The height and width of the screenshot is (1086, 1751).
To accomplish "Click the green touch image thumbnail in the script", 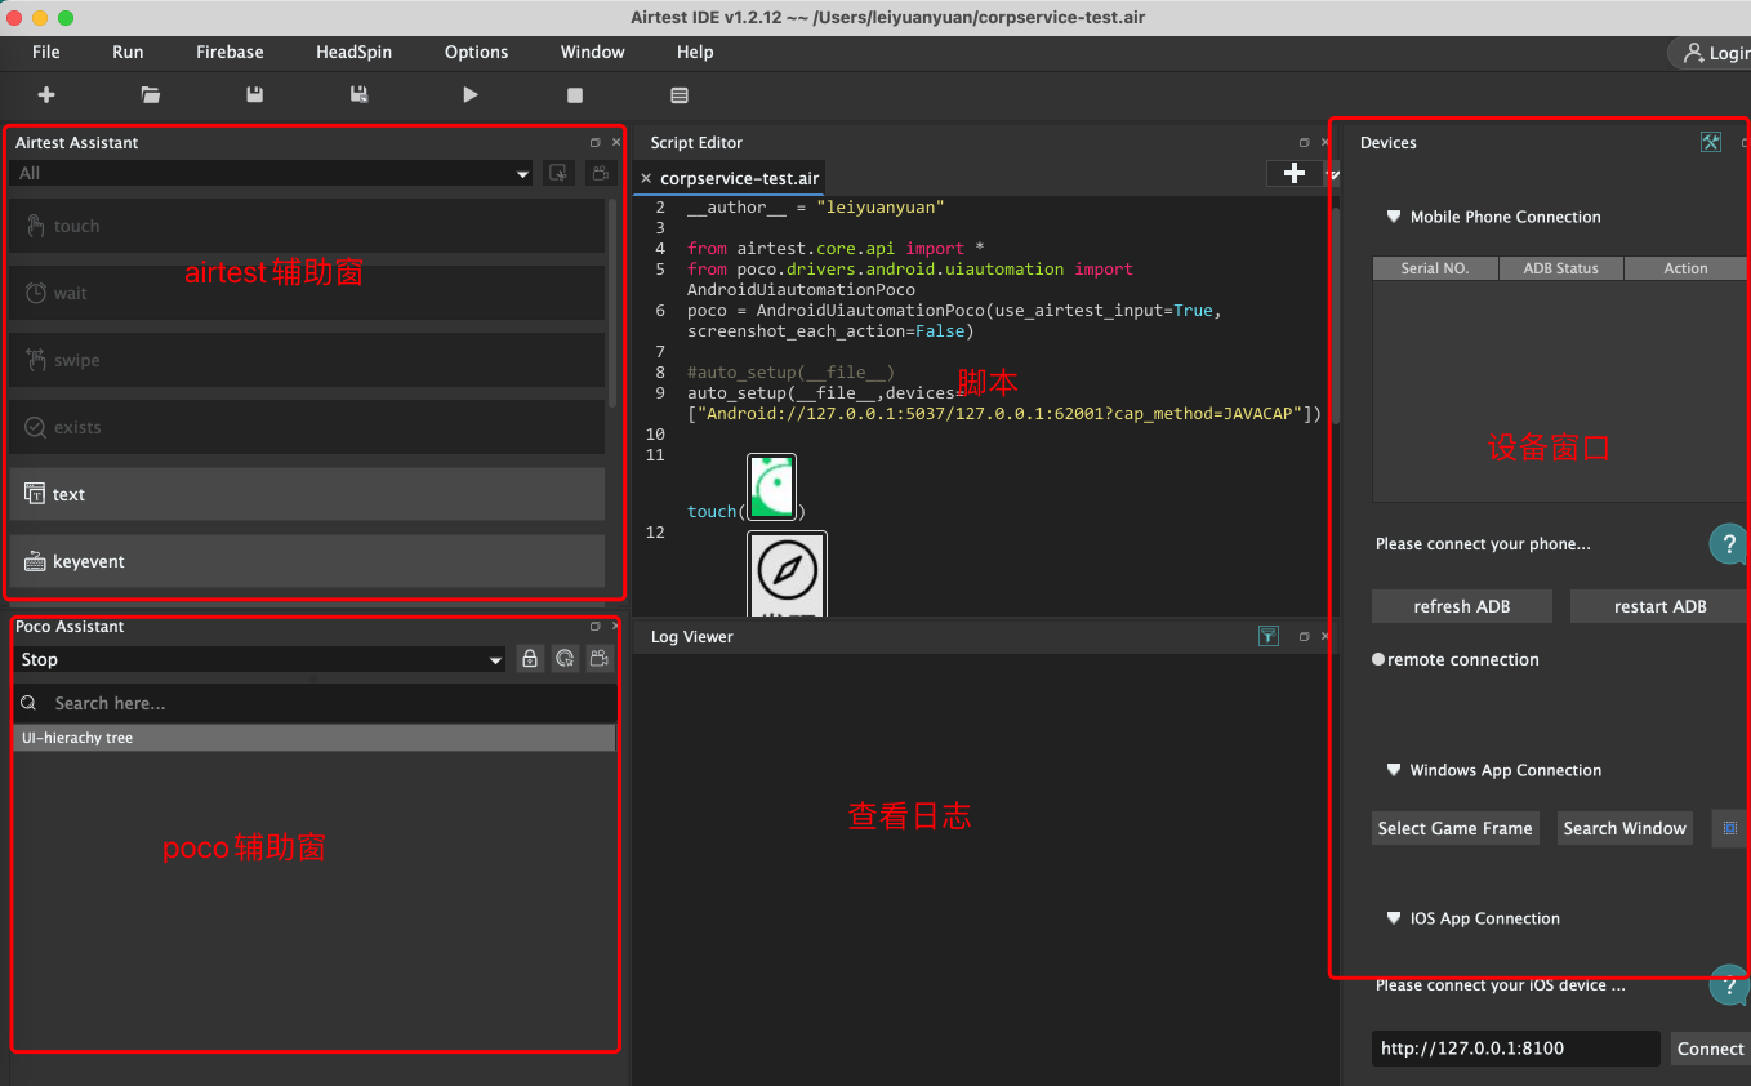I will pyautogui.click(x=772, y=487).
